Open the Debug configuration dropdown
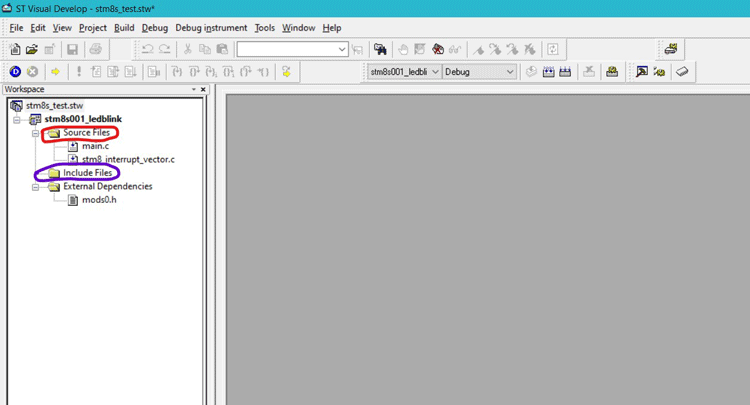750x405 pixels. pos(510,72)
